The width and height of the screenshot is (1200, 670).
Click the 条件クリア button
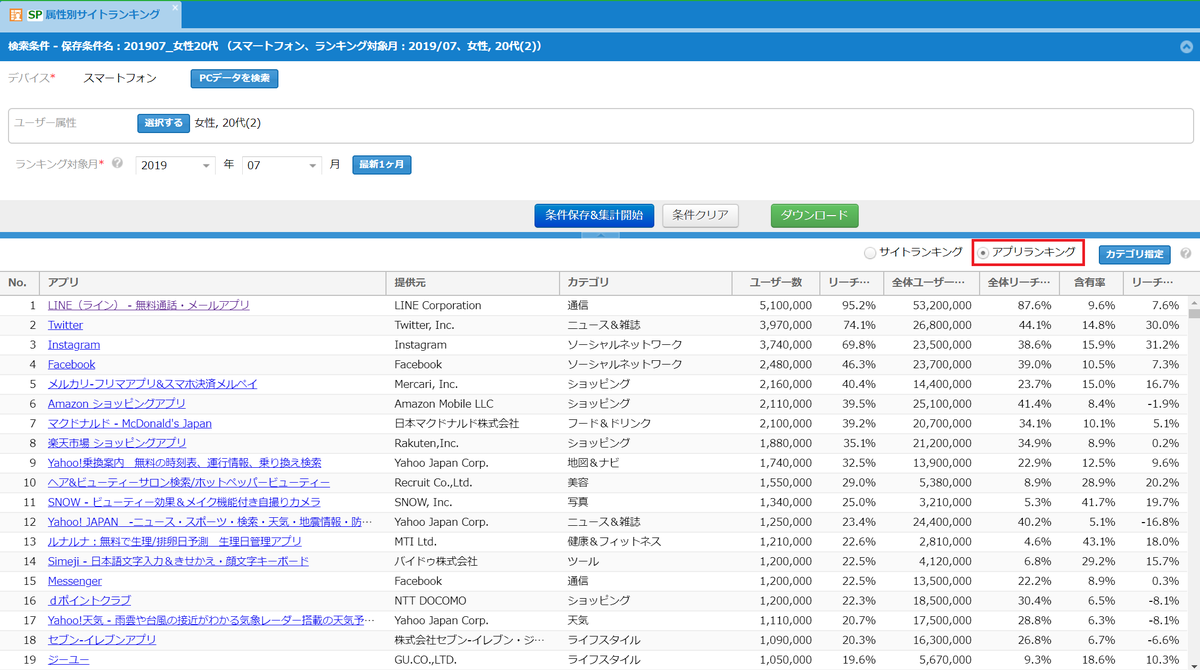coord(700,215)
